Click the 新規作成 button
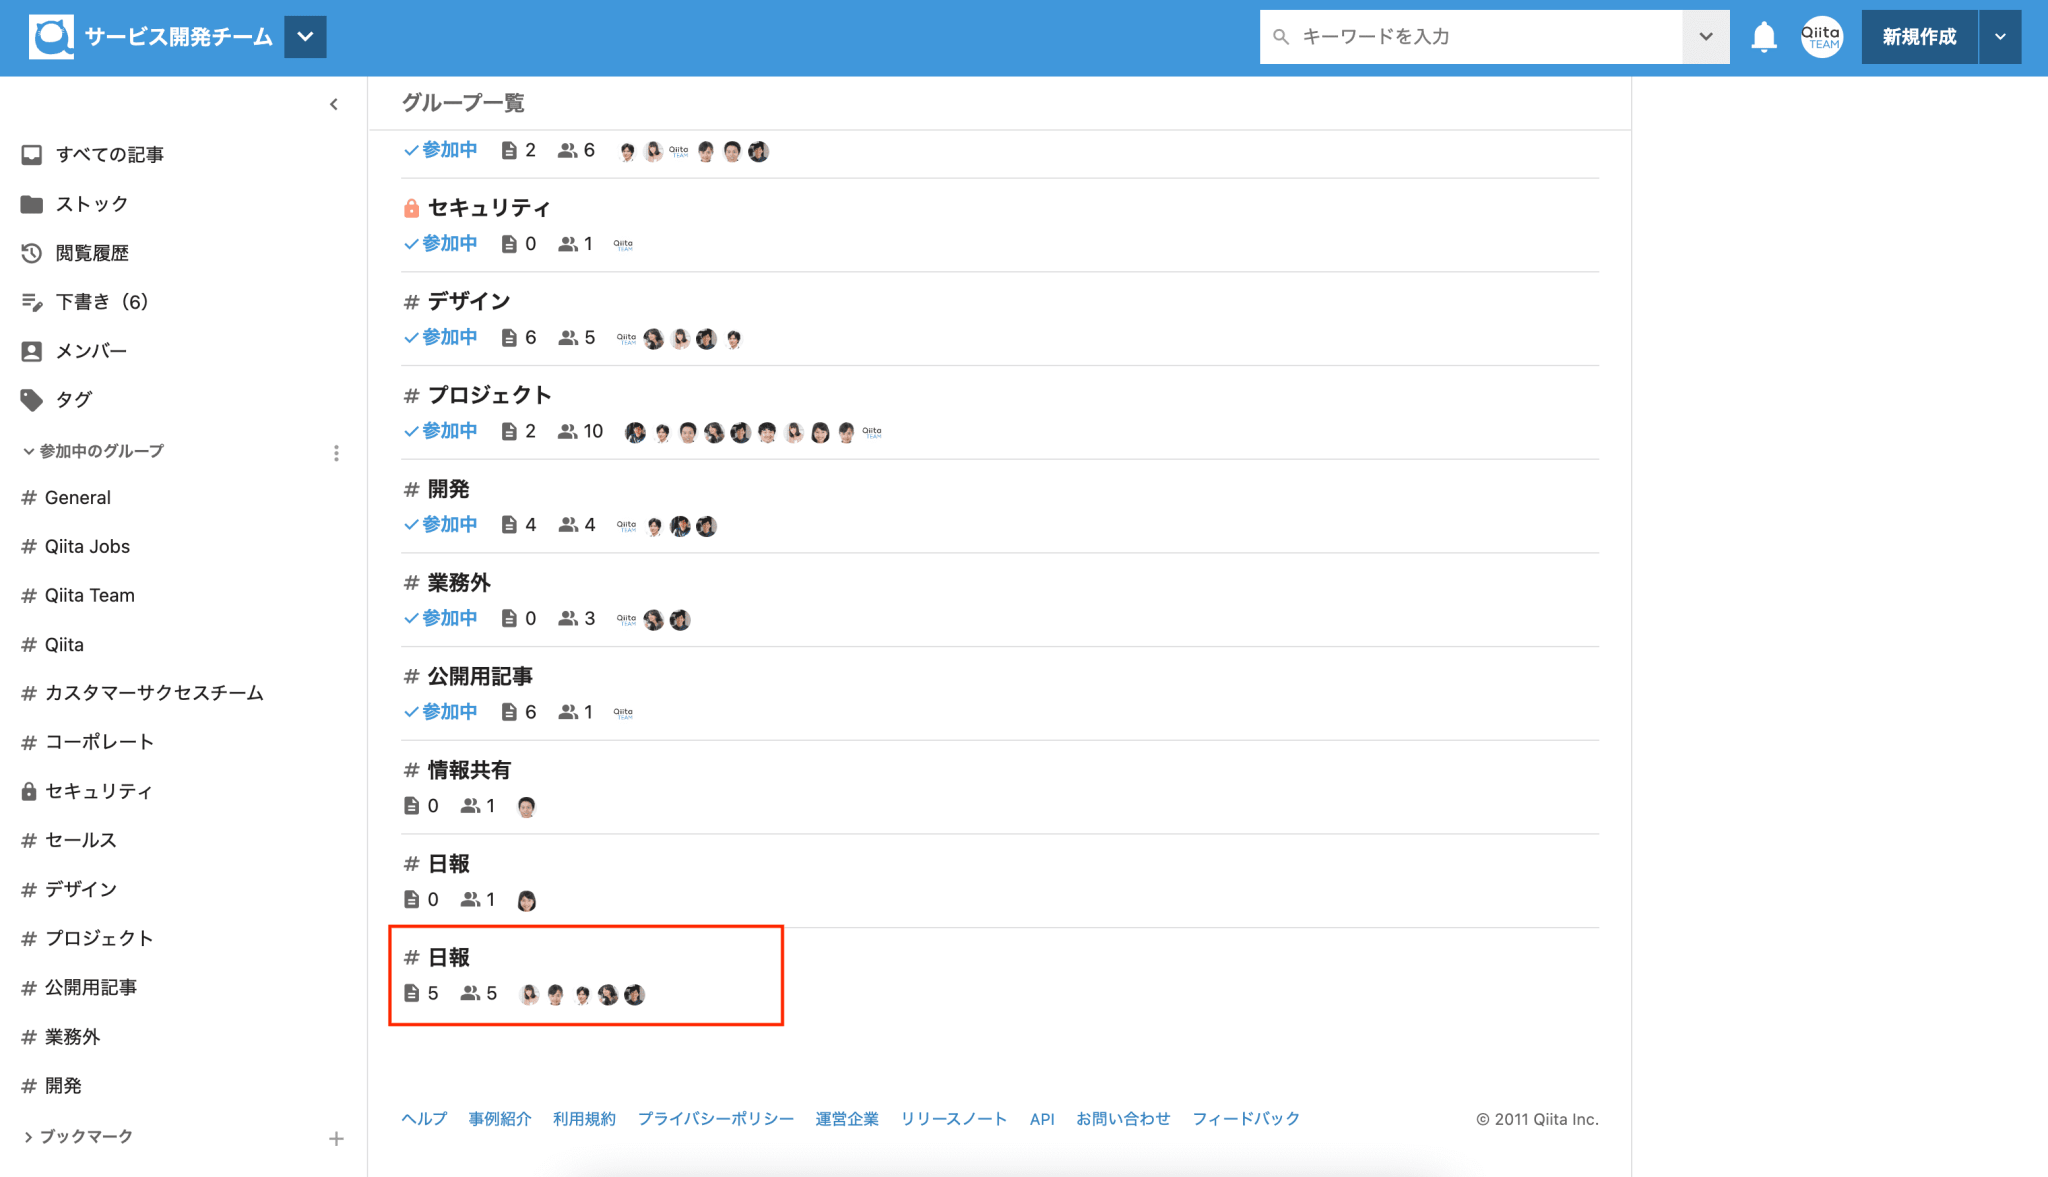 click(x=1918, y=37)
